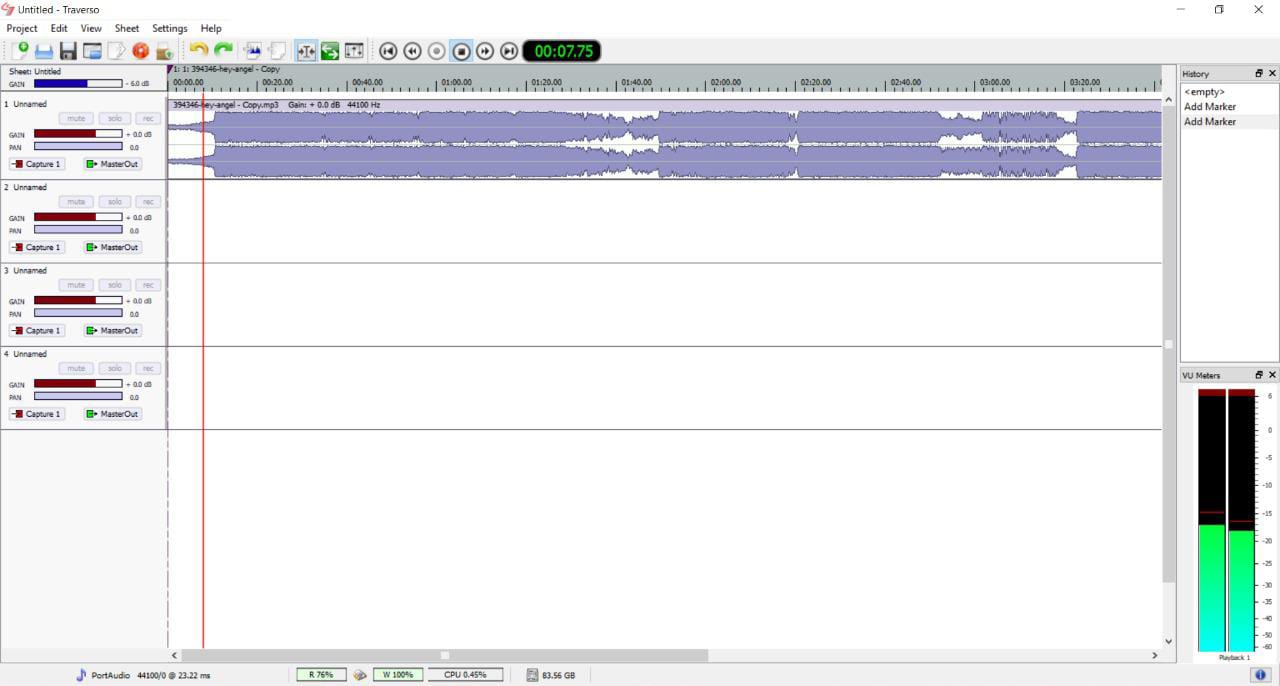The height and width of the screenshot is (686, 1280).
Task: Undo the last action with the yellow arrow
Action: click(199, 50)
